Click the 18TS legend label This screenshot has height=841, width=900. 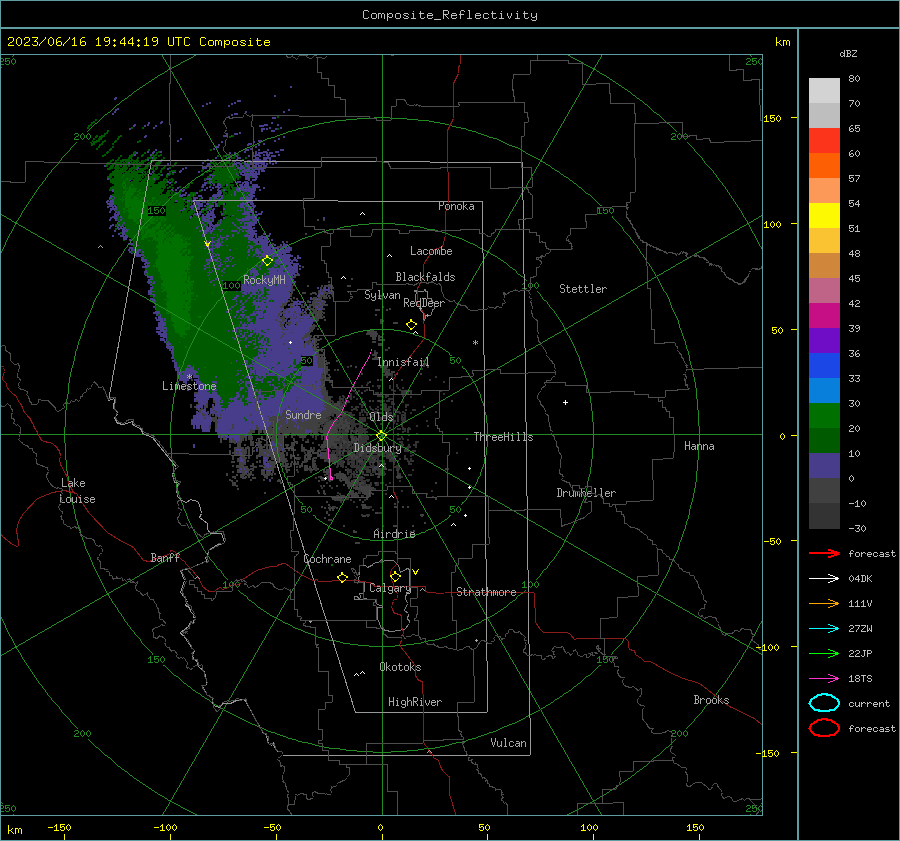[860, 679]
